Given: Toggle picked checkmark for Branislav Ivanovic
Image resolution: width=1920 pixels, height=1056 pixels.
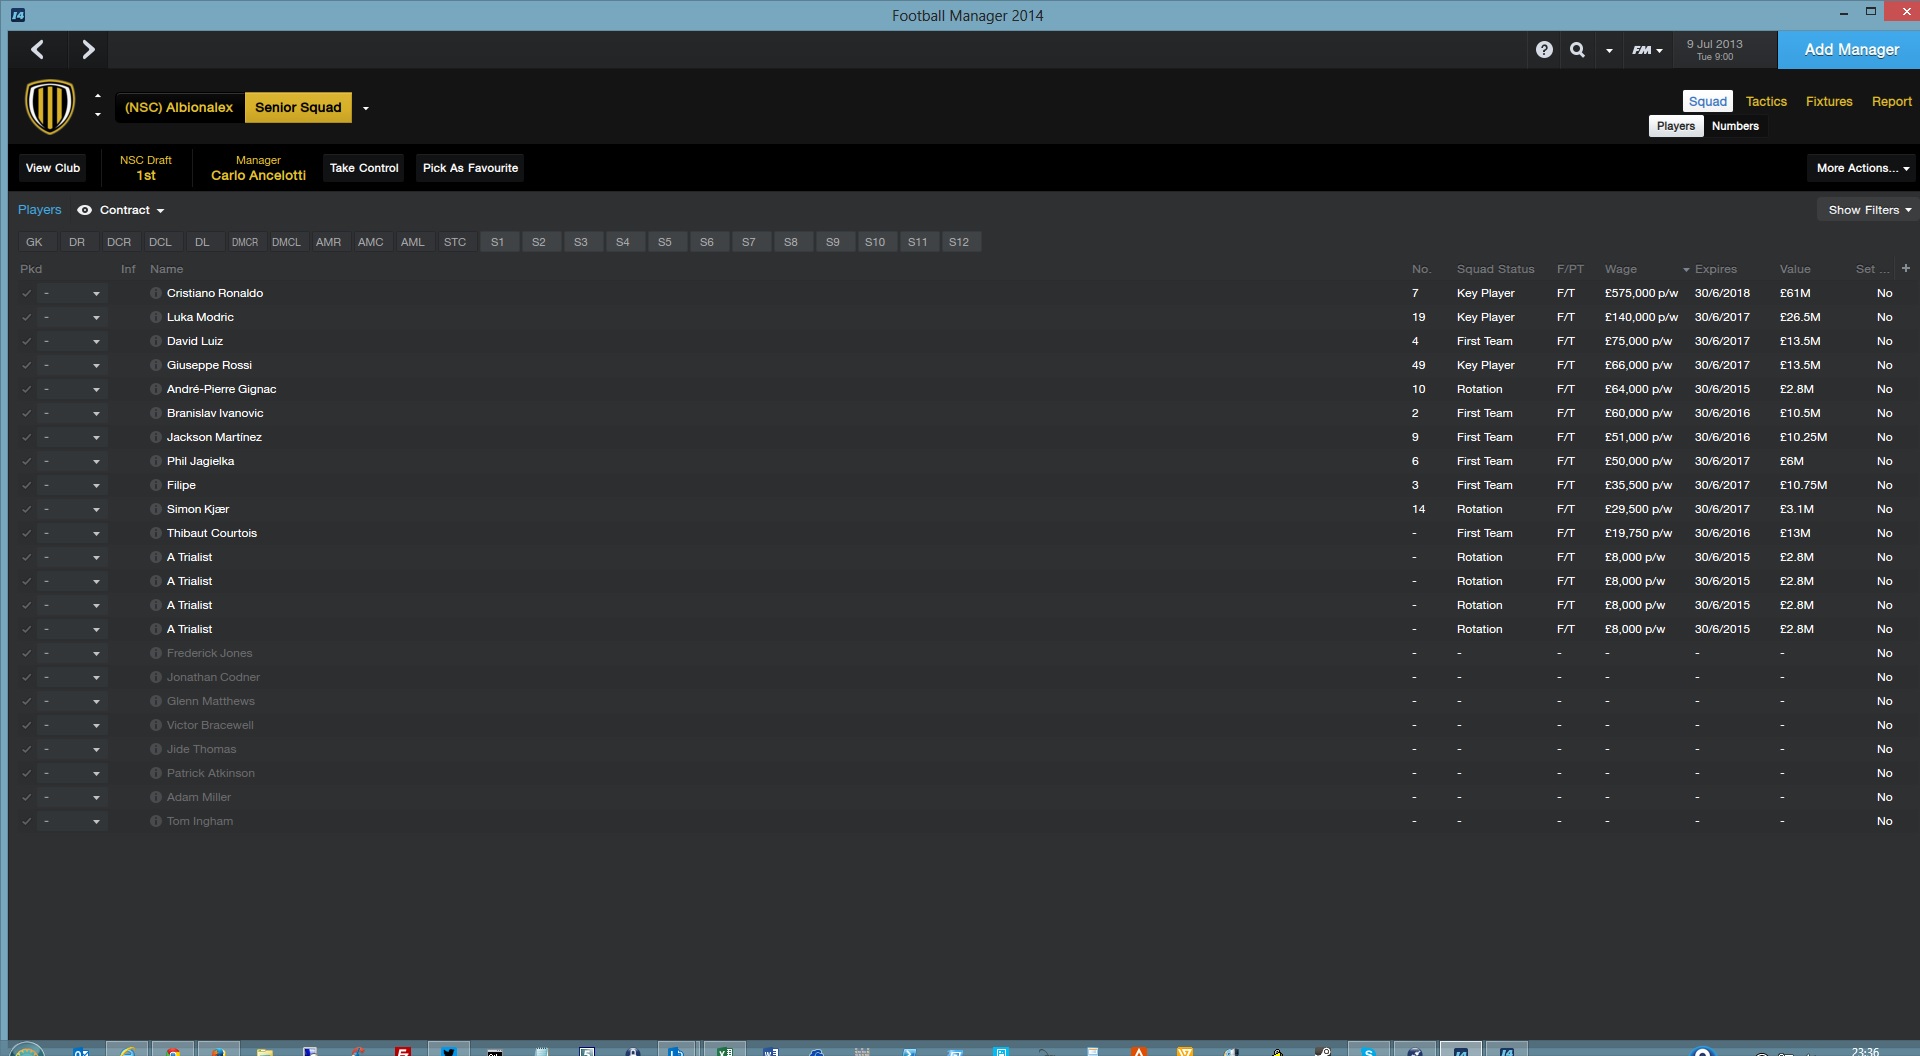Looking at the screenshot, I should point(27,413).
